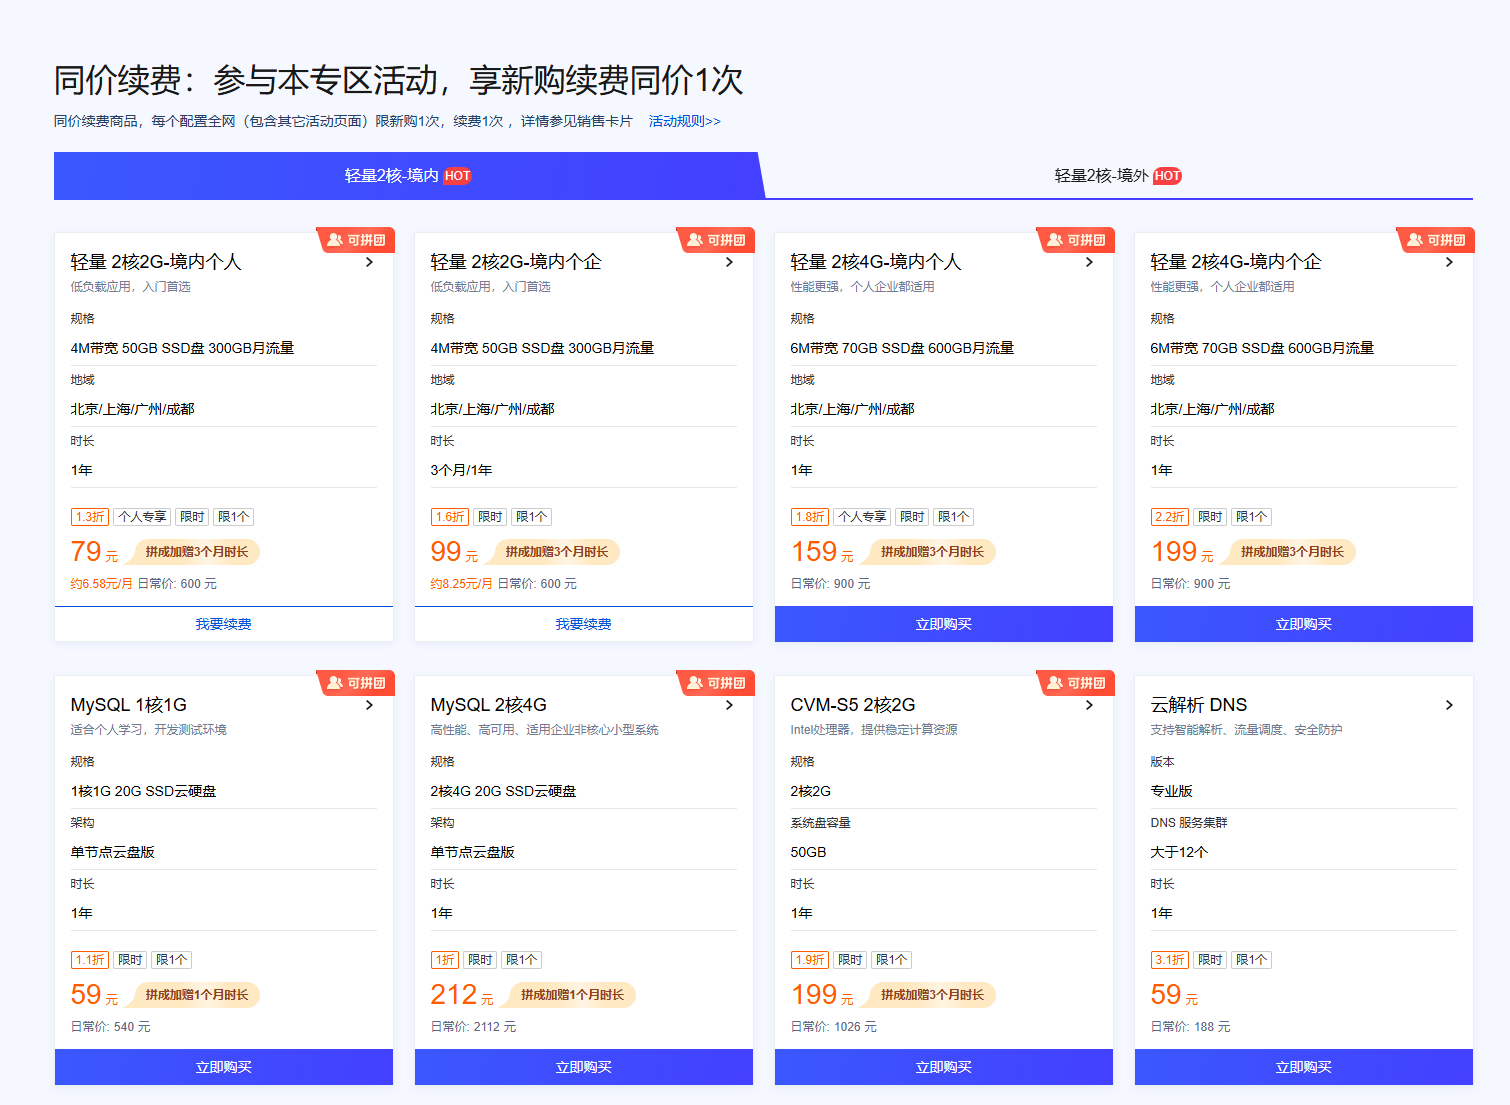Viewport: 1510px width, 1105px height.
Task: Click the 1核1G 20G SSD云硬盘 spec
Action: point(143,791)
